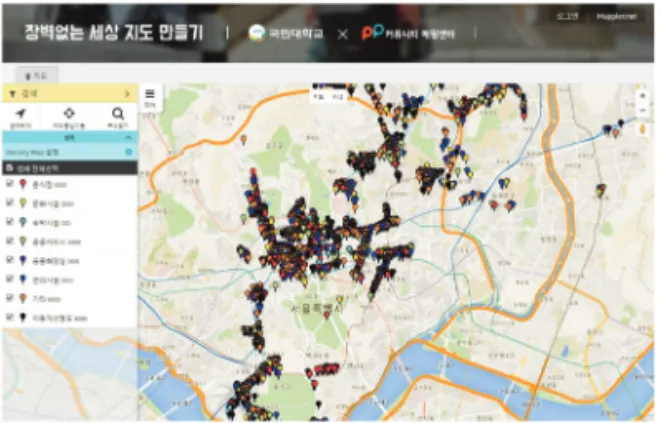Viewport: 662px width, 423px height.
Task: Click the dark navy pin icon in legend
Action: point(23,260)
